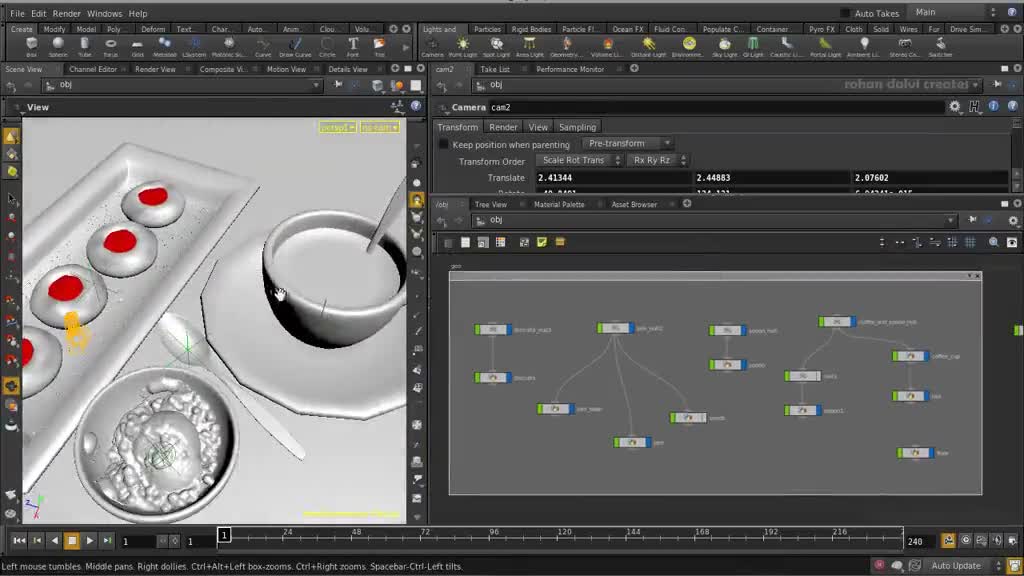Viewport: 1024px width, 576px height.
Task: Open the Rx Ry Rz rotation order dropdown
Action: coord(659,161)
